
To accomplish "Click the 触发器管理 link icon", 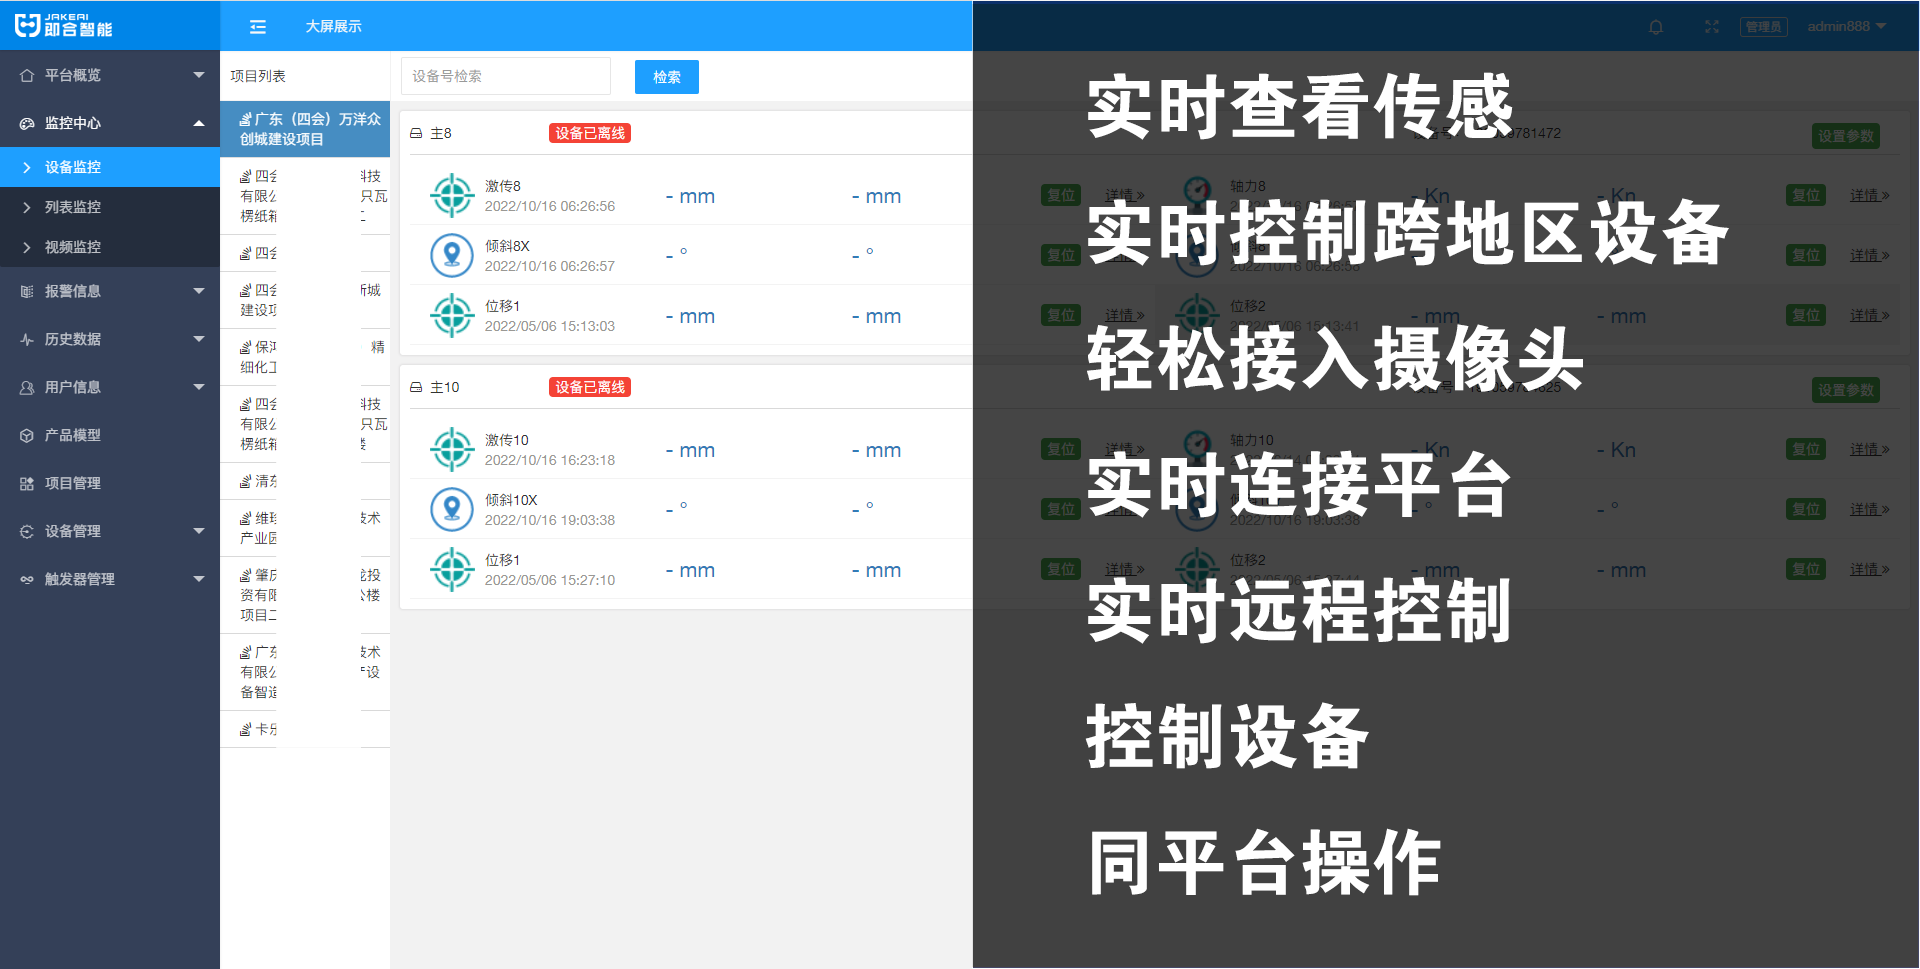I will 27,579.
